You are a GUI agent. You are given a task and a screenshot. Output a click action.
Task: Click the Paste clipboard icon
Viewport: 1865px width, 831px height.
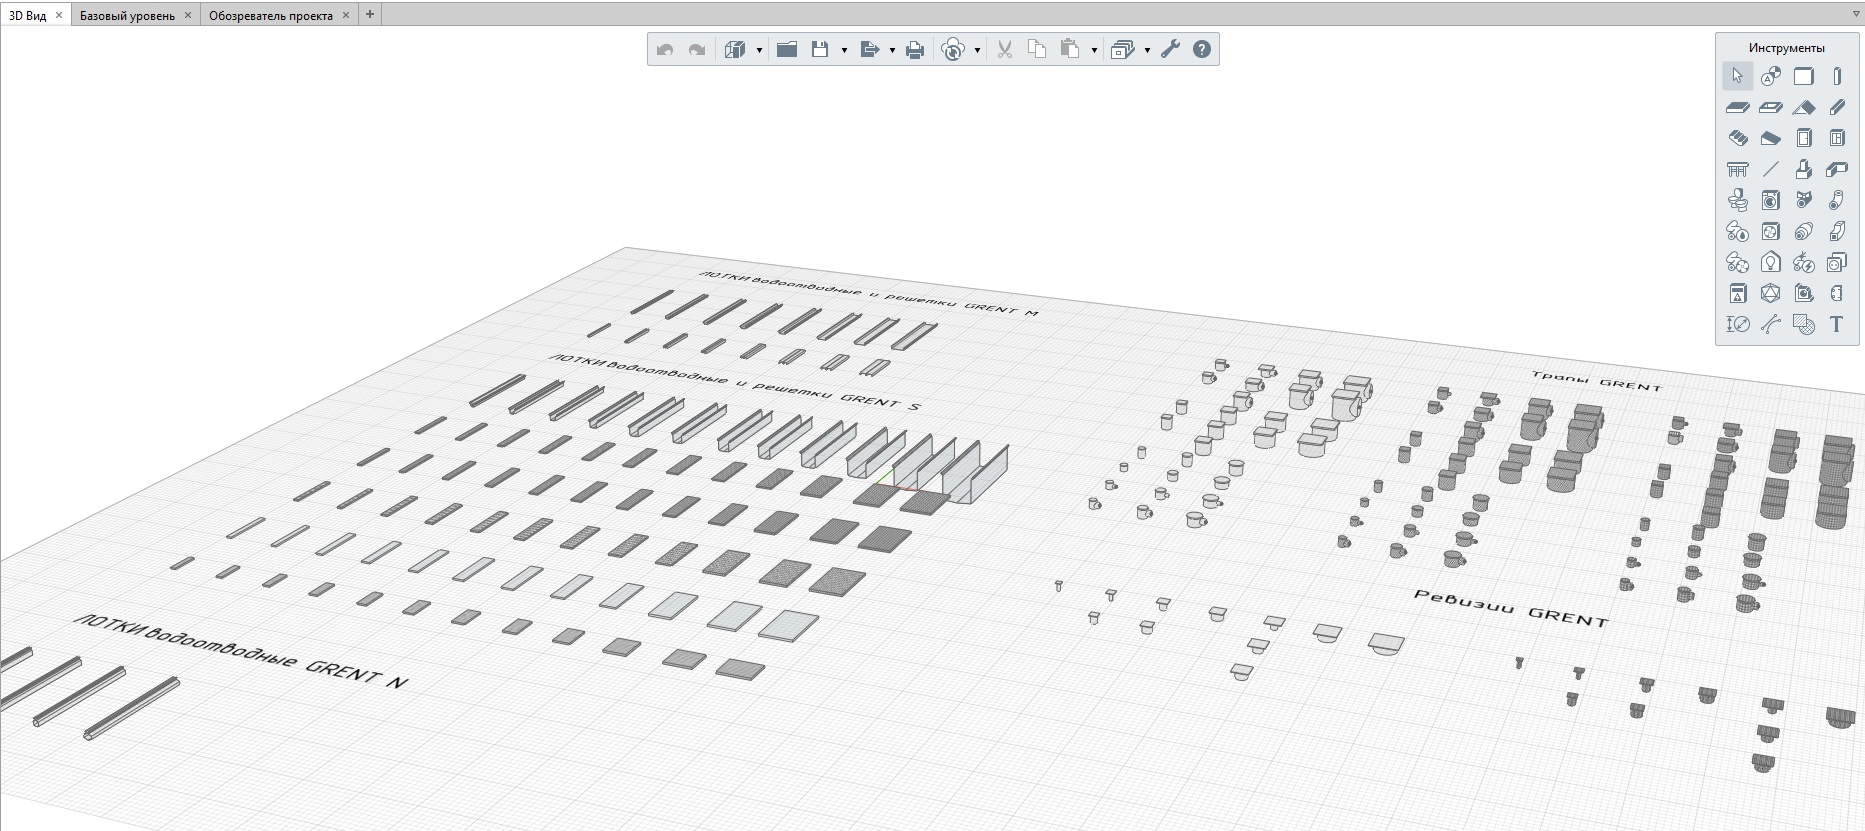(1070, 50)
